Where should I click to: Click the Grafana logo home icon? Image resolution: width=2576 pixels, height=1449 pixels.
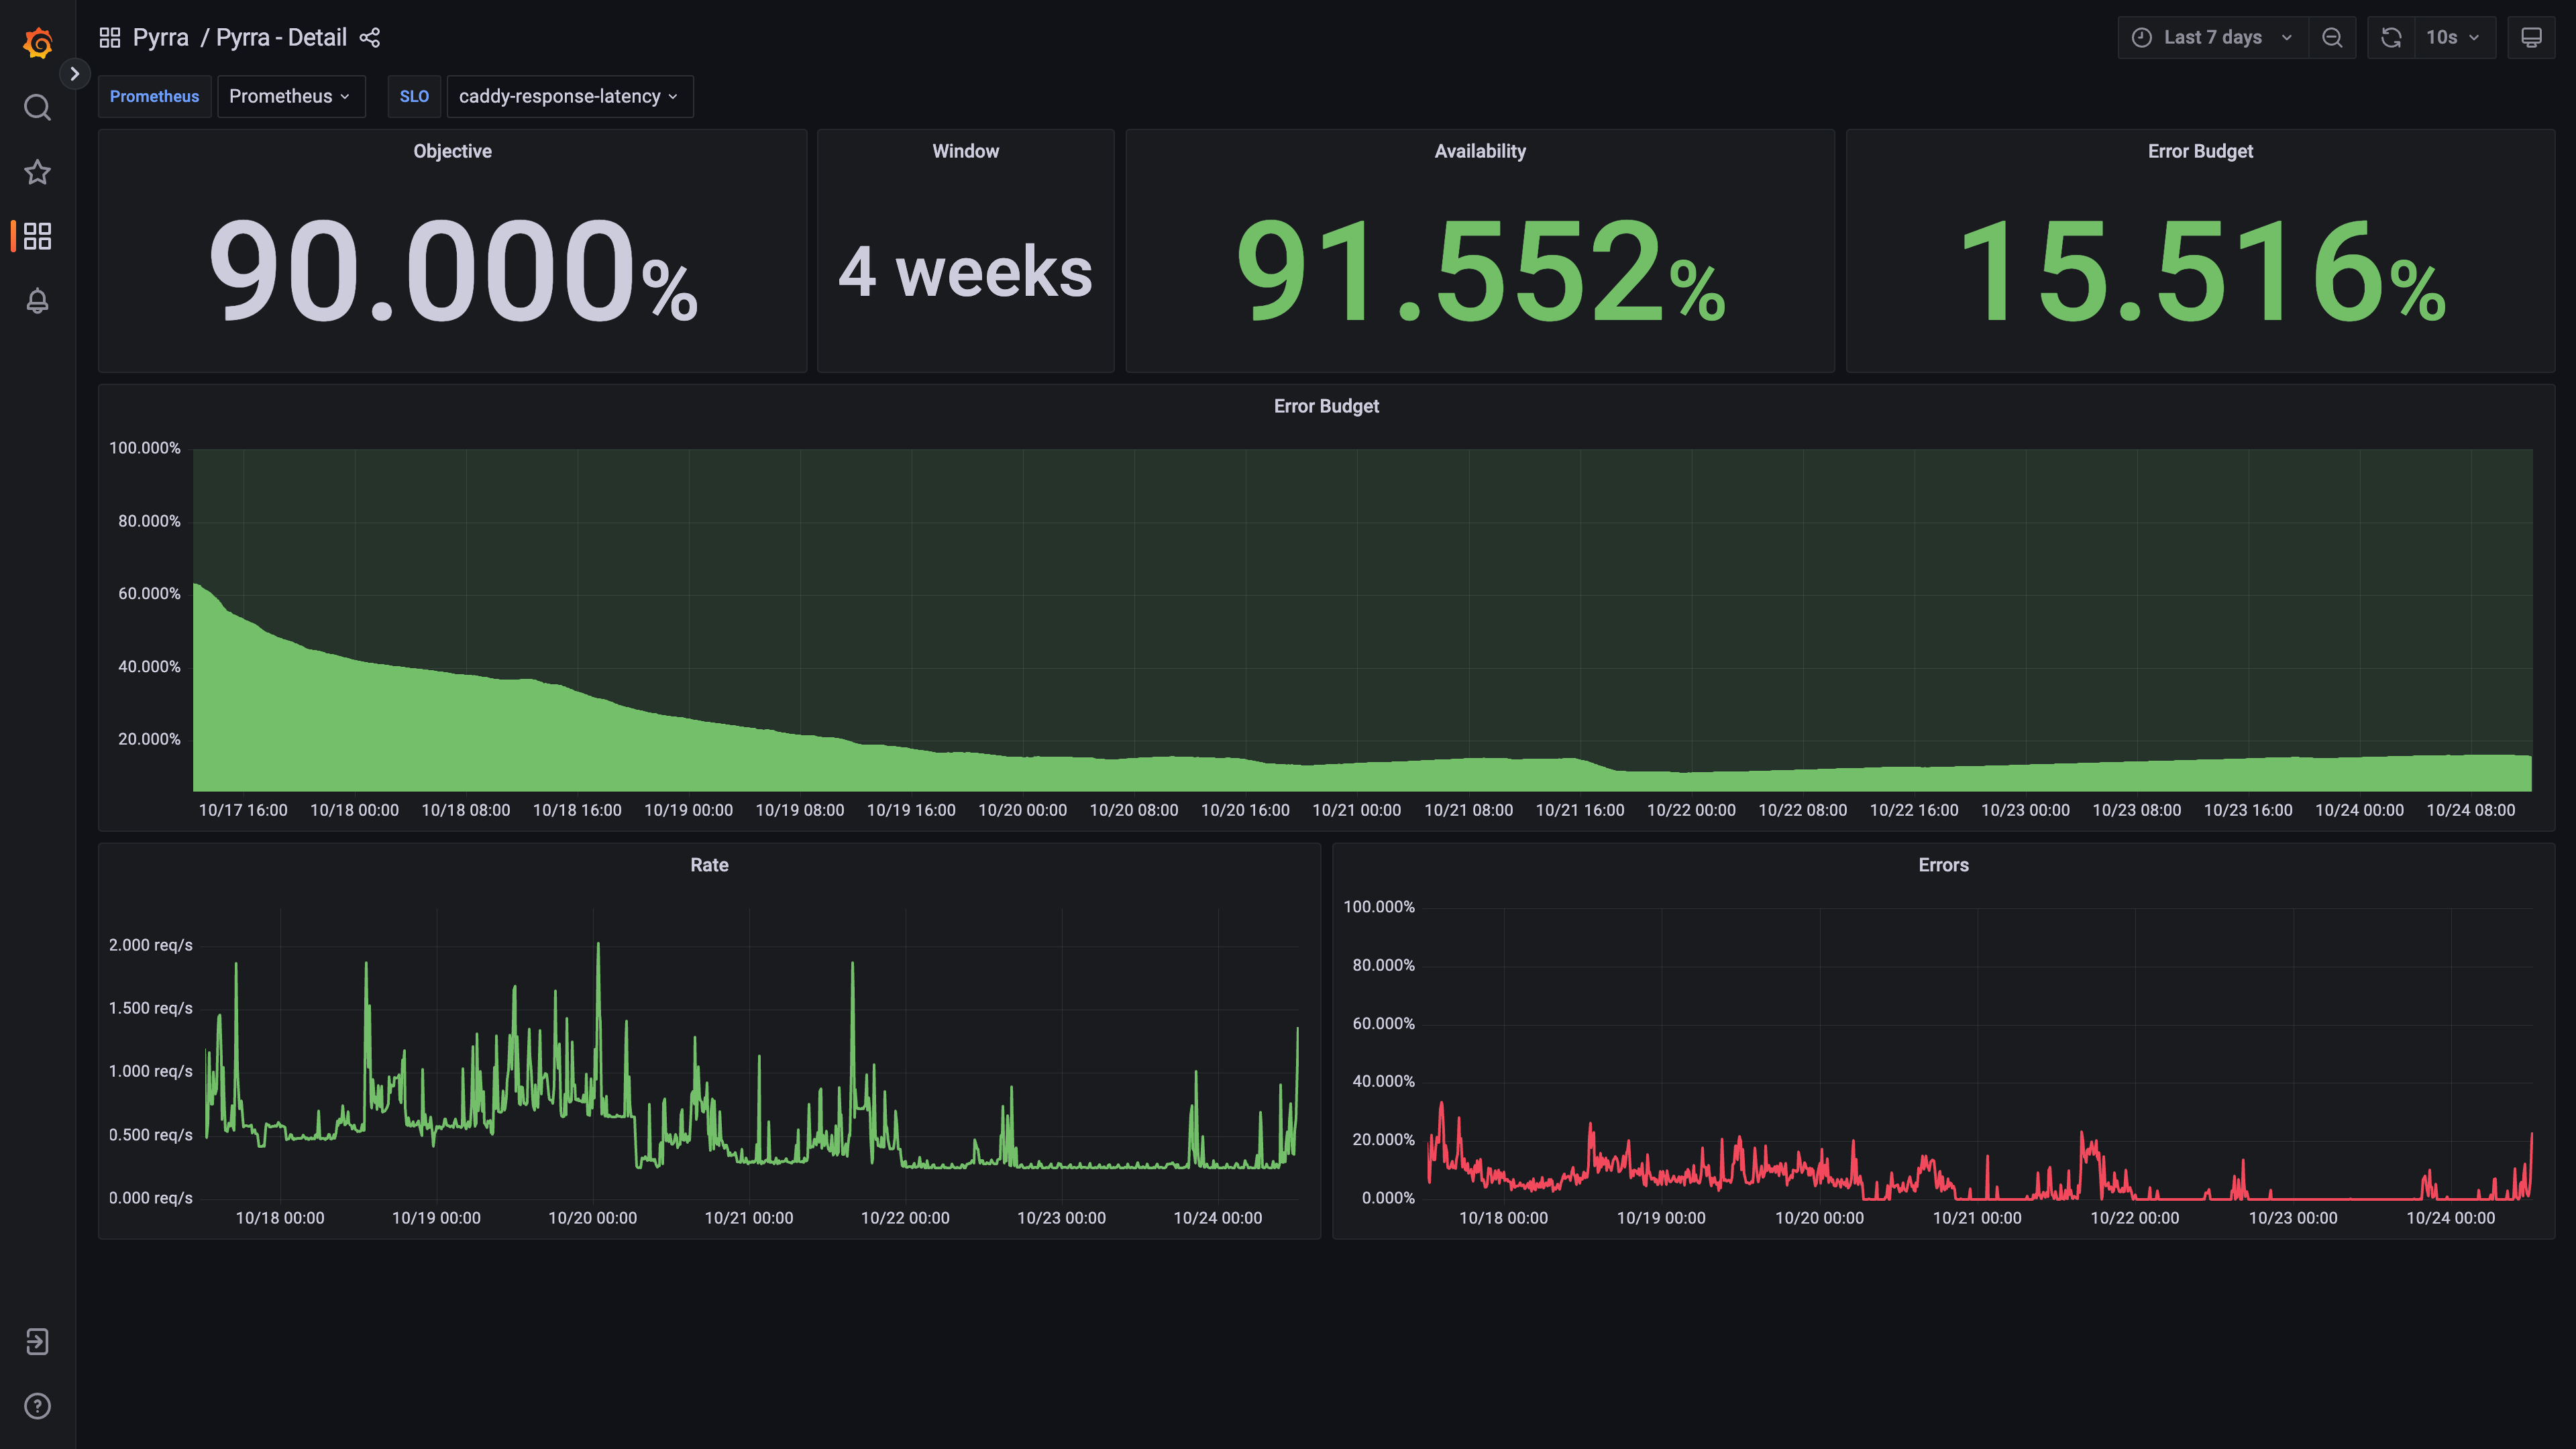37,43
